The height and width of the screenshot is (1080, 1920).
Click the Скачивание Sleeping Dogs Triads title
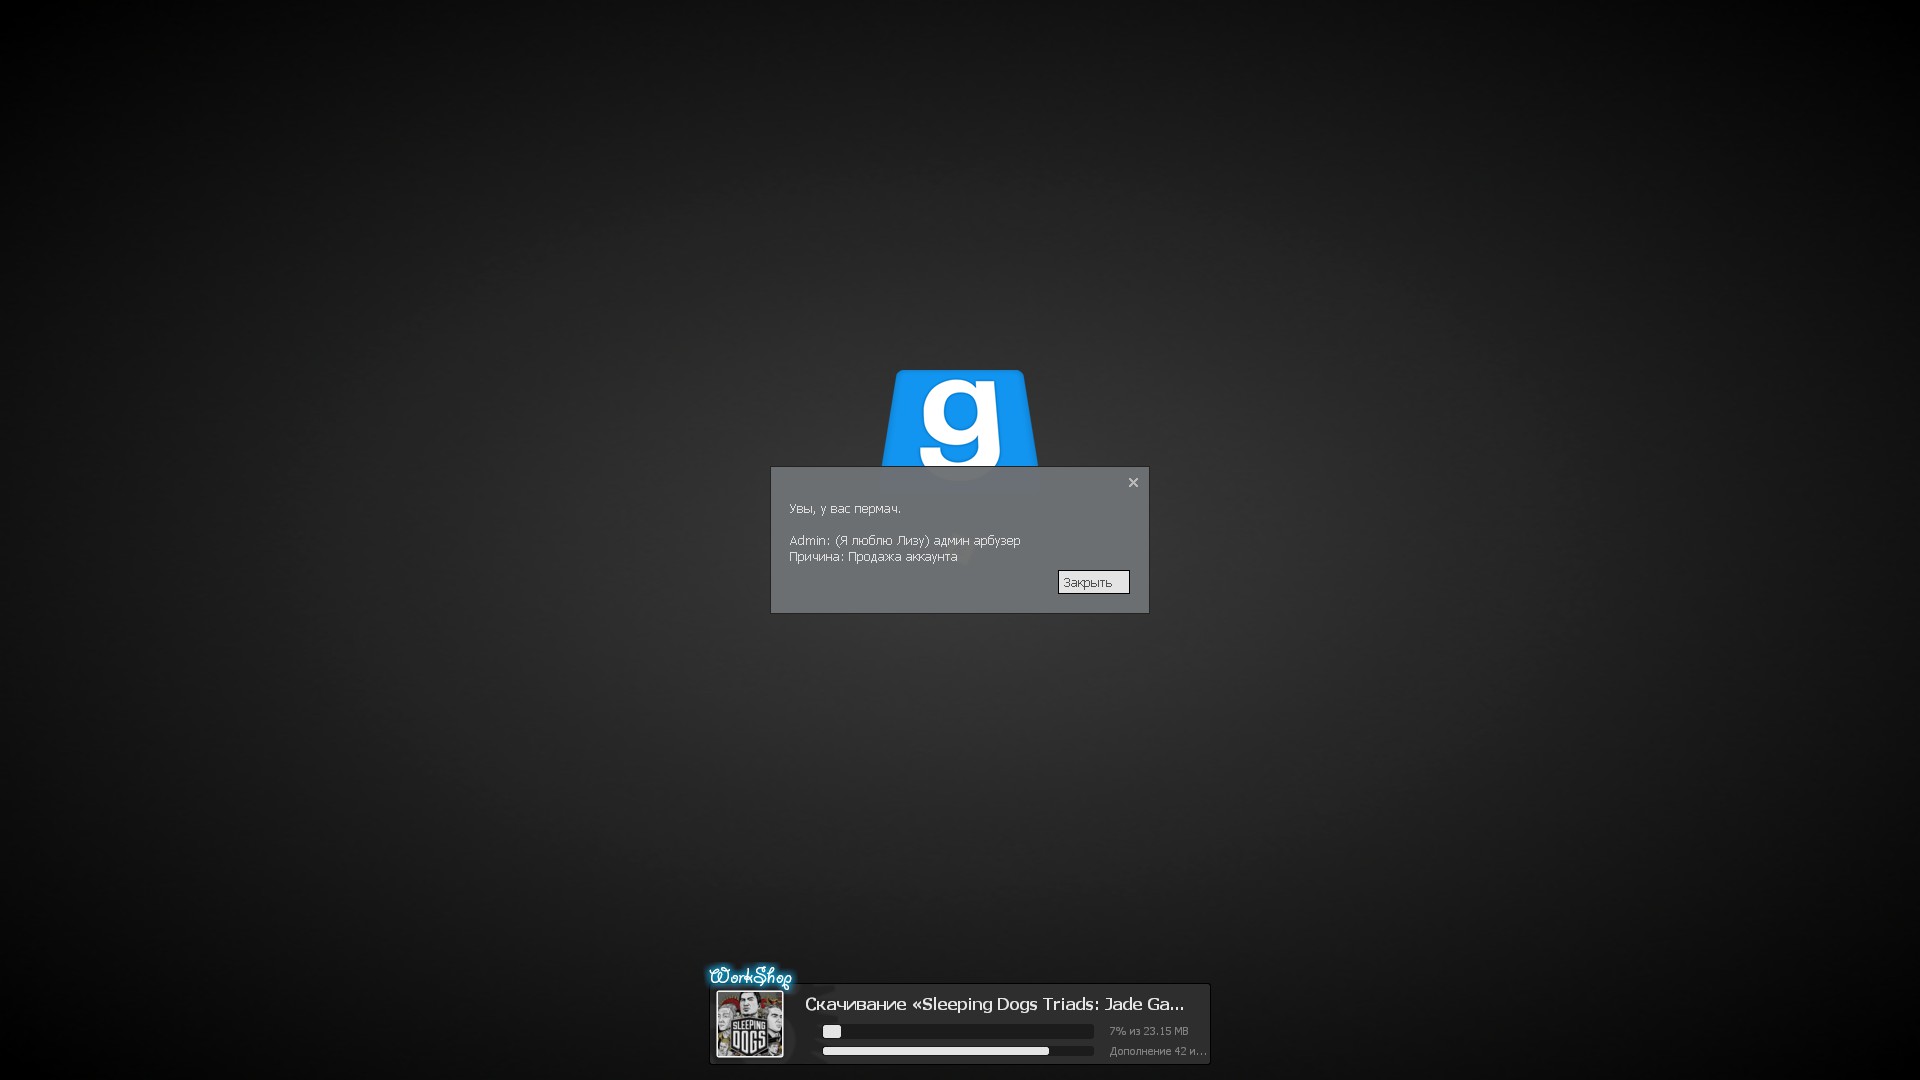click(994, 1004)
